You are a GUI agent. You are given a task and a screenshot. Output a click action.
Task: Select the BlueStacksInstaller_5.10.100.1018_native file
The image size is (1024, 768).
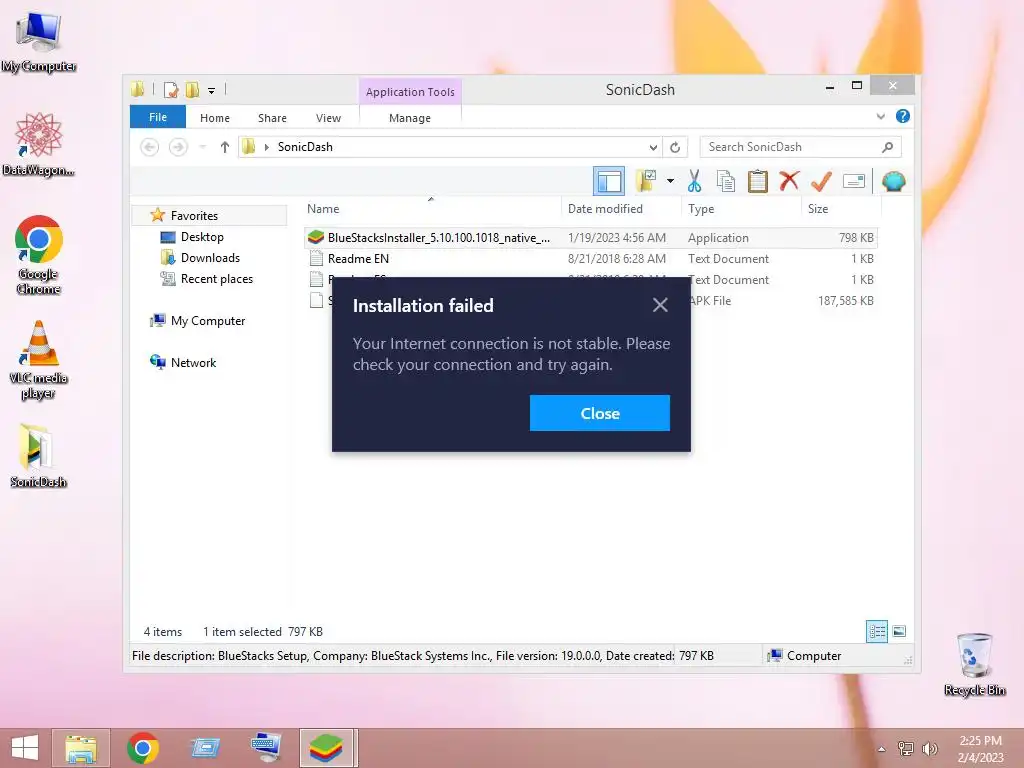(x=590, y=238)
